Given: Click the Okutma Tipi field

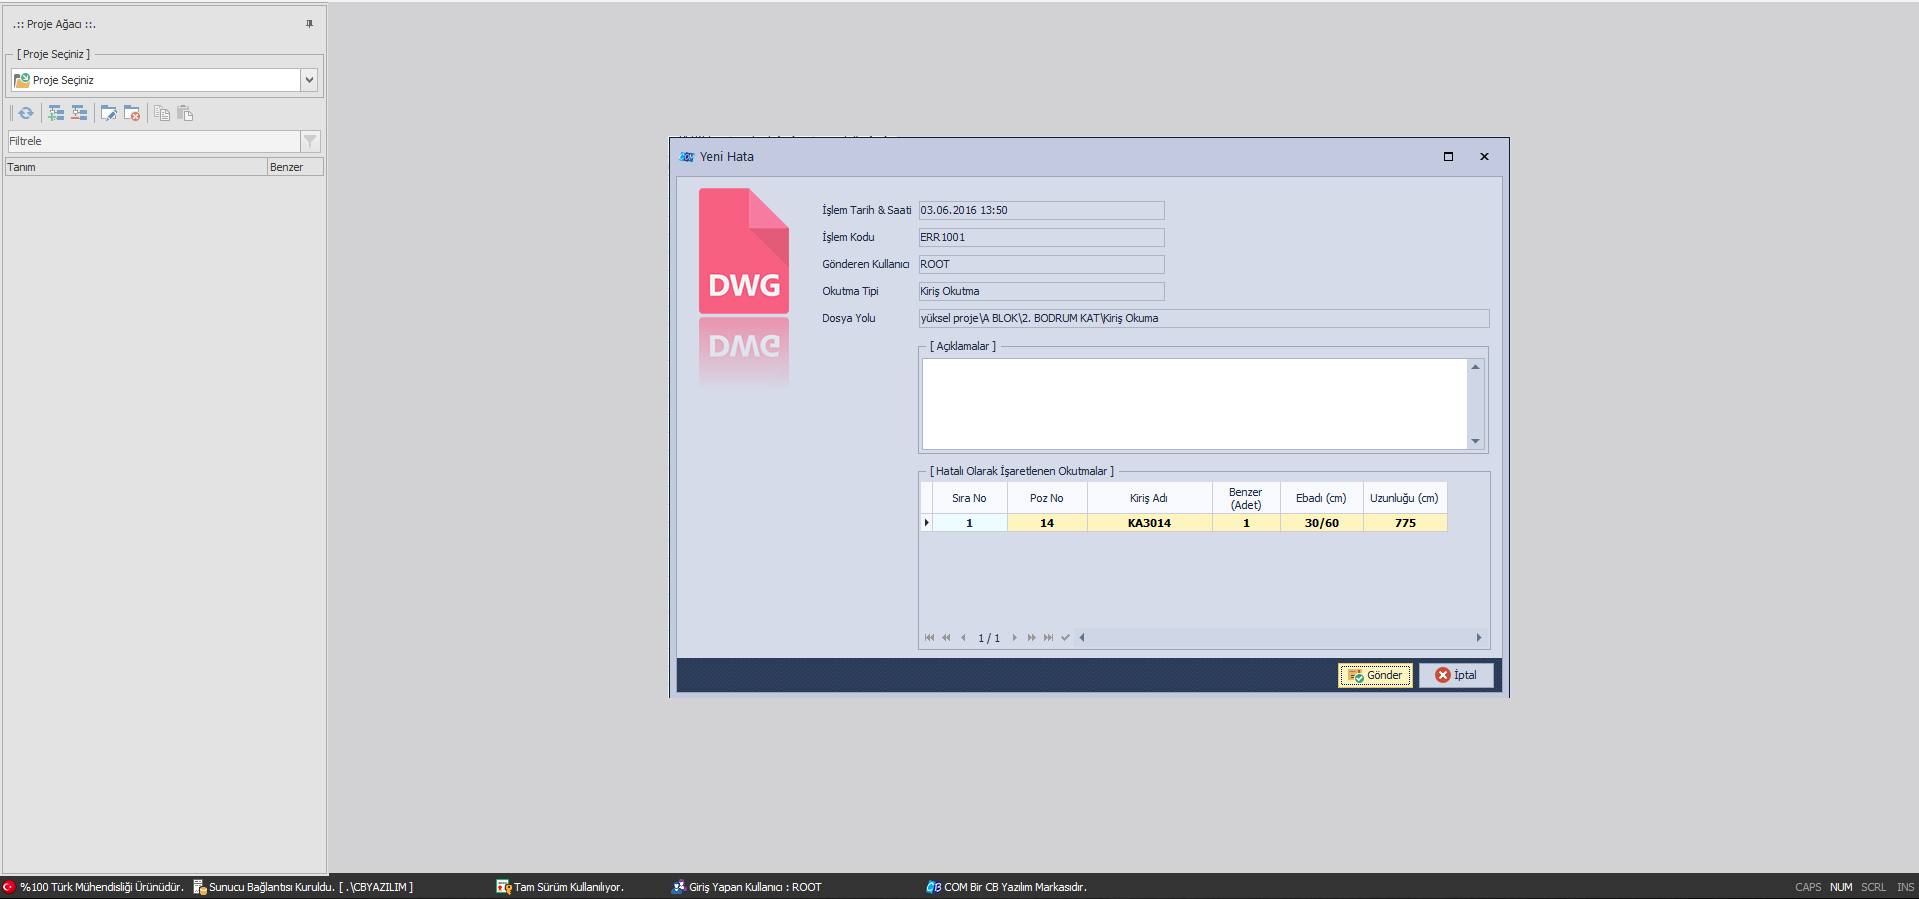Looking at the screenshot, I should pos(1041,291).
